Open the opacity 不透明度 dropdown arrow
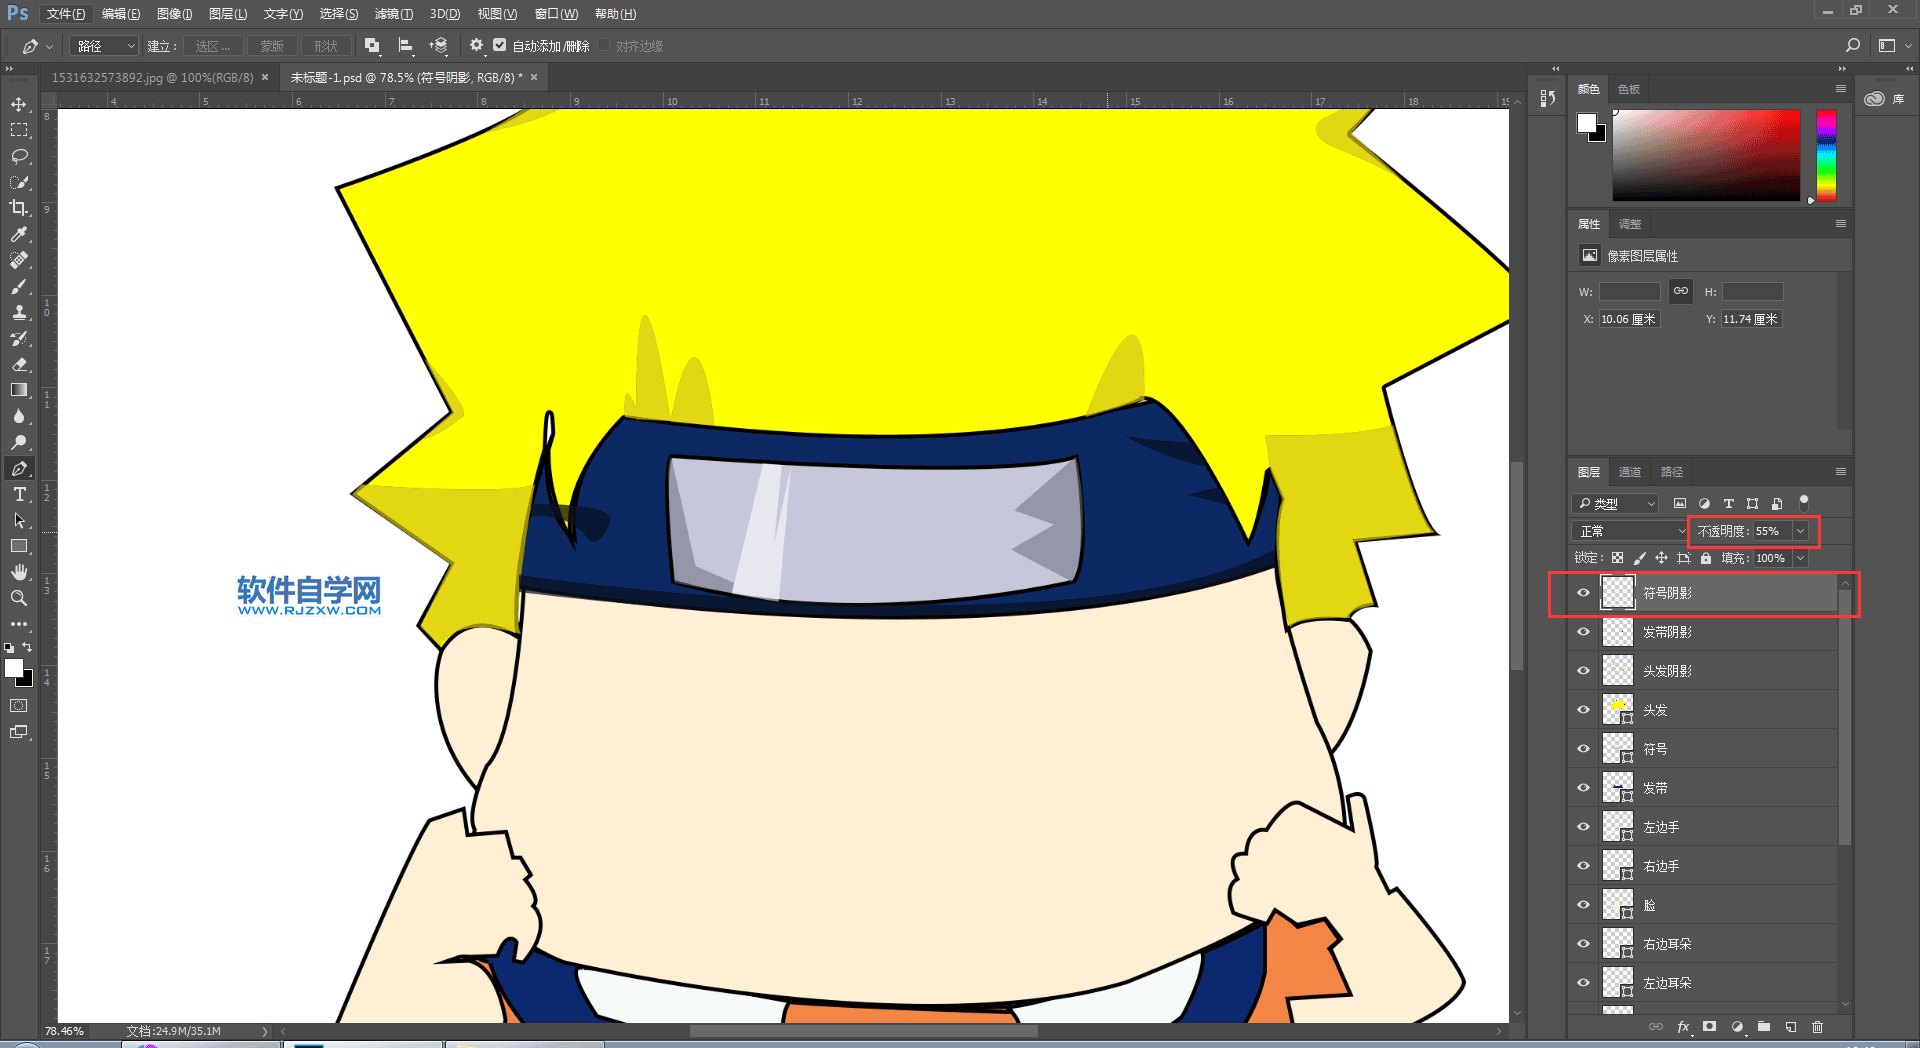The height and width of the screenshot is (1048, 1920). [1801, 531]
